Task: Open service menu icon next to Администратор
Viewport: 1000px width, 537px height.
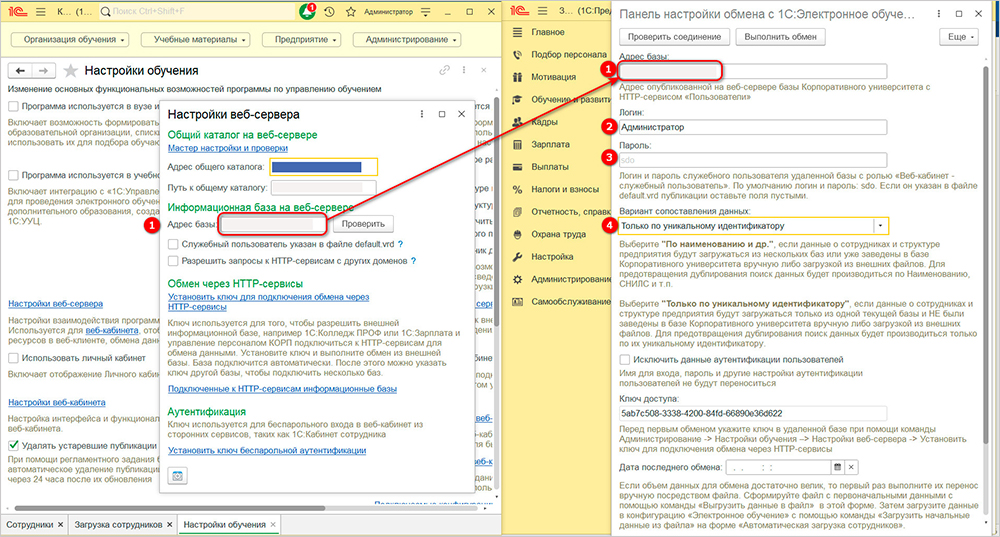Action: pyautogui.click(x=426, y=11)
